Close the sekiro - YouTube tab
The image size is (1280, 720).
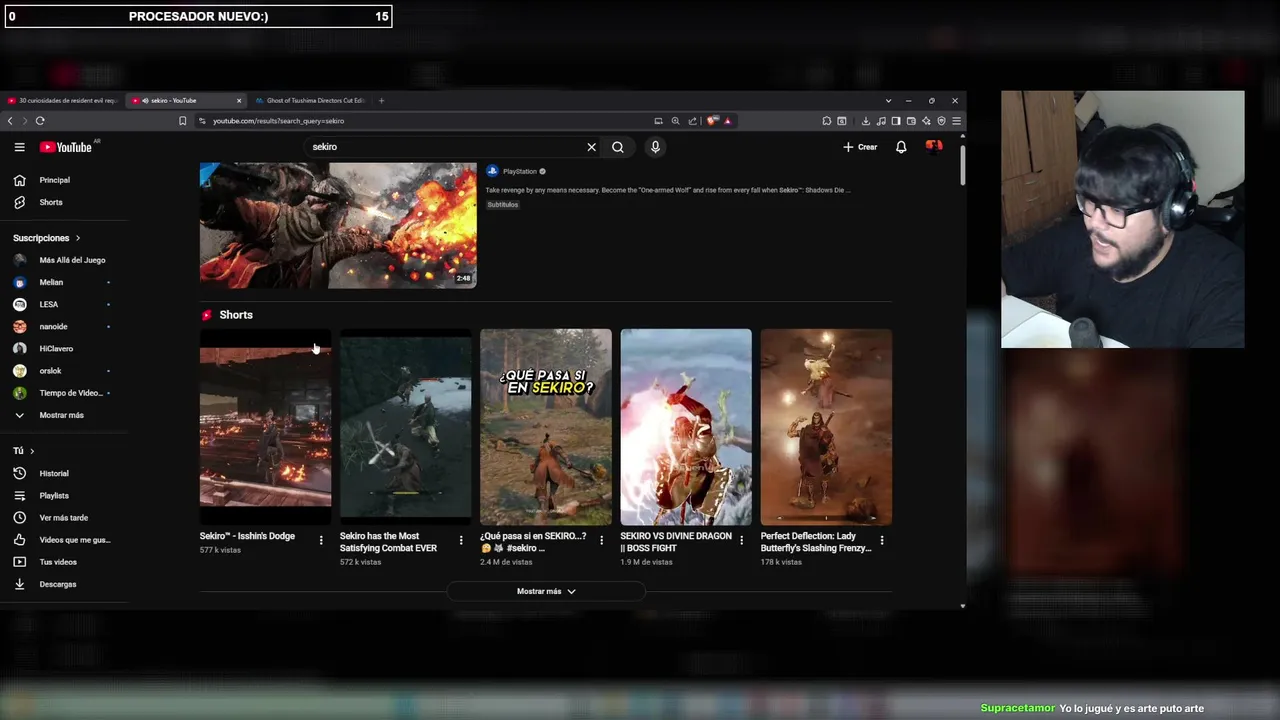coord(239,100)
